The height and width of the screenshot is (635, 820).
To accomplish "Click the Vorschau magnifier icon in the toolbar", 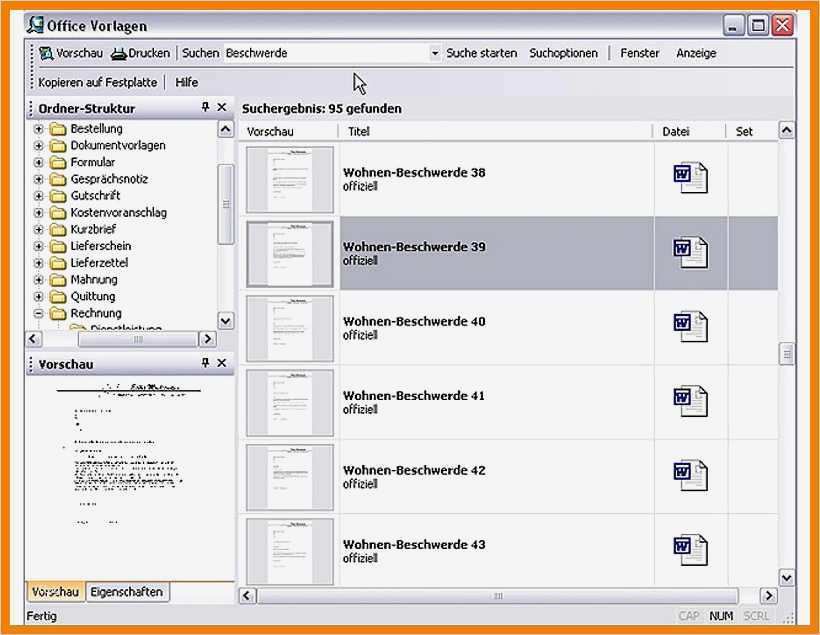I will pos(44,53).
